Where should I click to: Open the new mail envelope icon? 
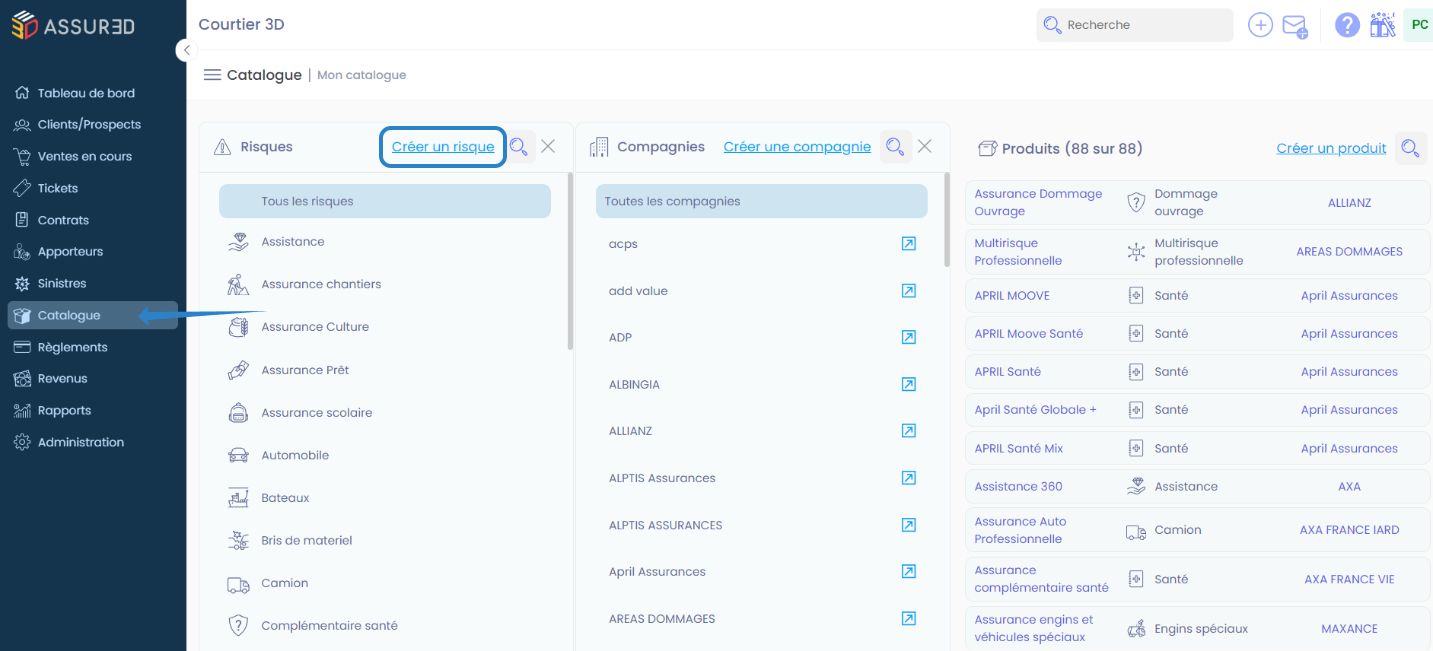1295,26
